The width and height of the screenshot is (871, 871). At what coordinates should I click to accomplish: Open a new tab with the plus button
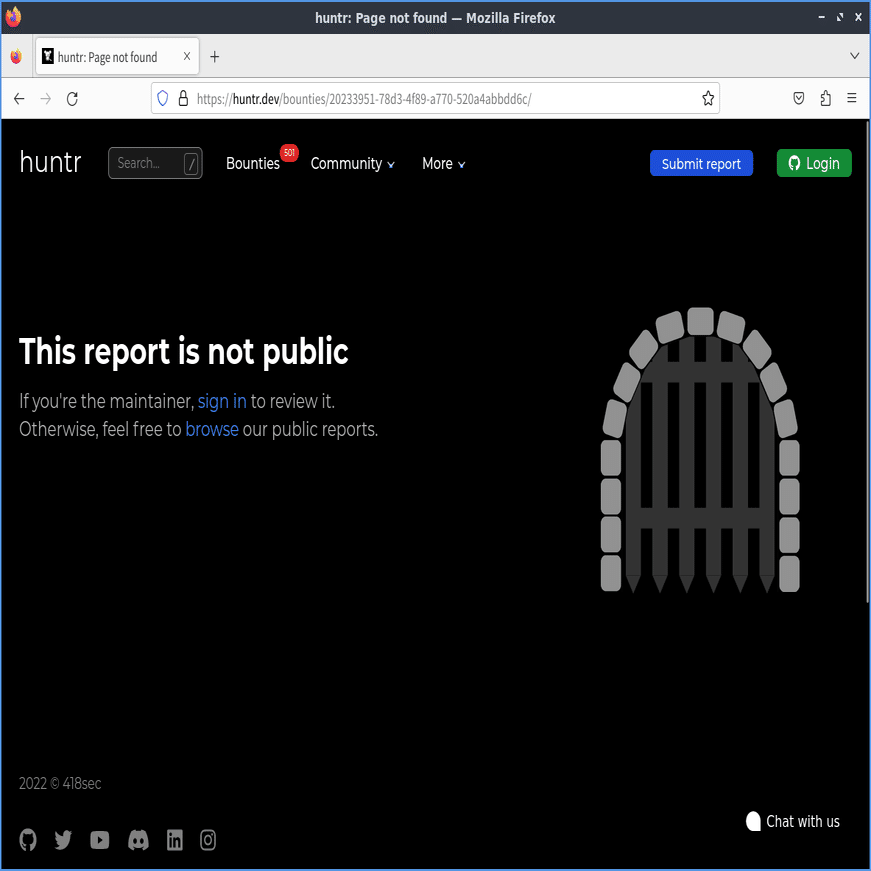(x=214, y=56)
